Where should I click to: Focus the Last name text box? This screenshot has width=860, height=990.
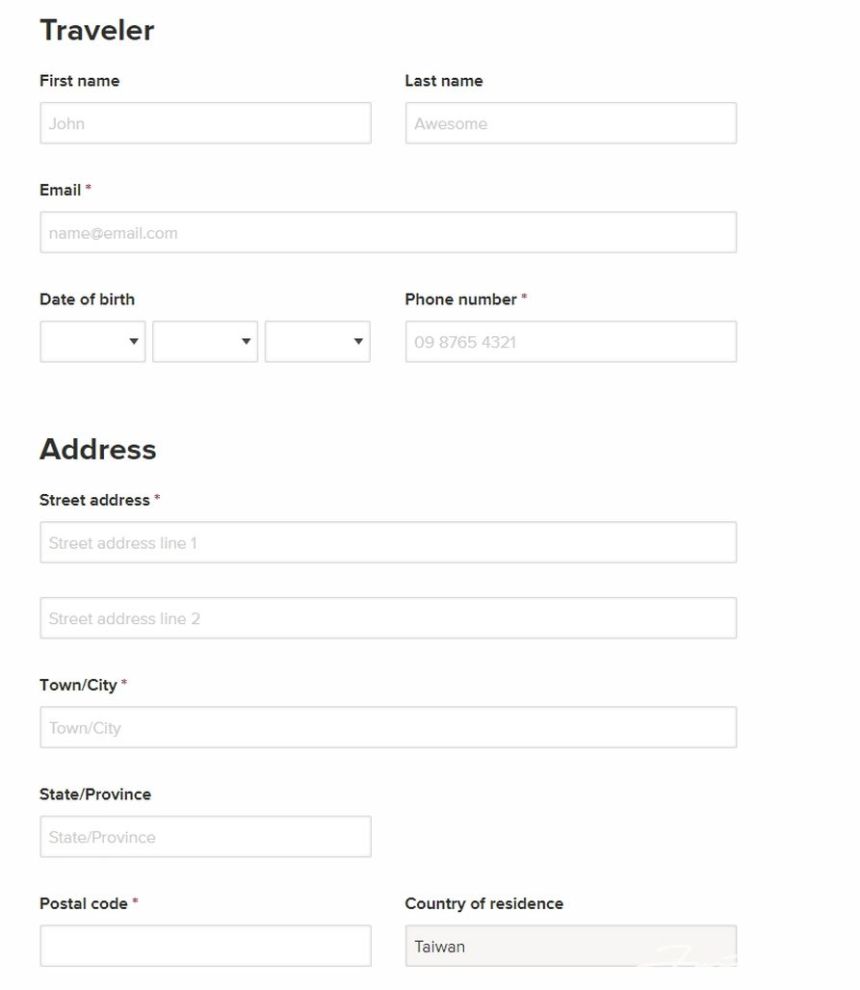coord(570,123)
